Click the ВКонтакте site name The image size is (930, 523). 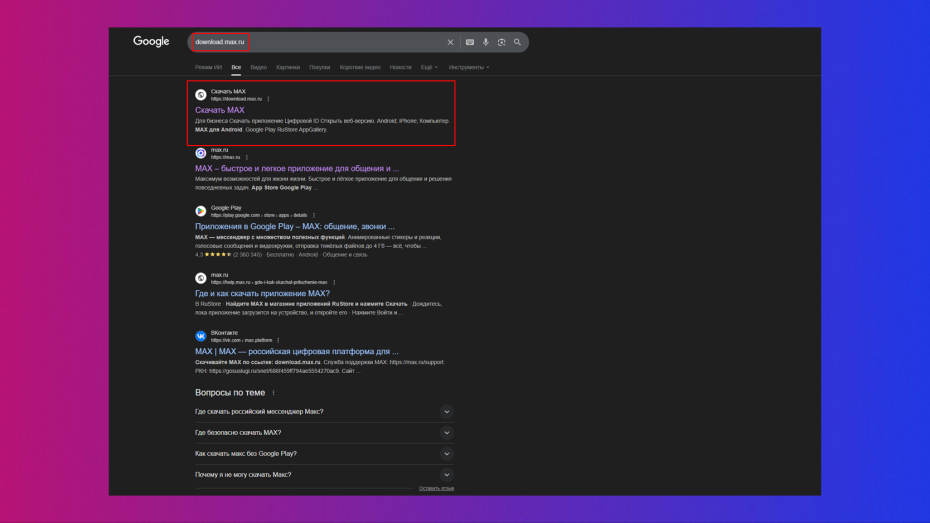pos(224,333)
